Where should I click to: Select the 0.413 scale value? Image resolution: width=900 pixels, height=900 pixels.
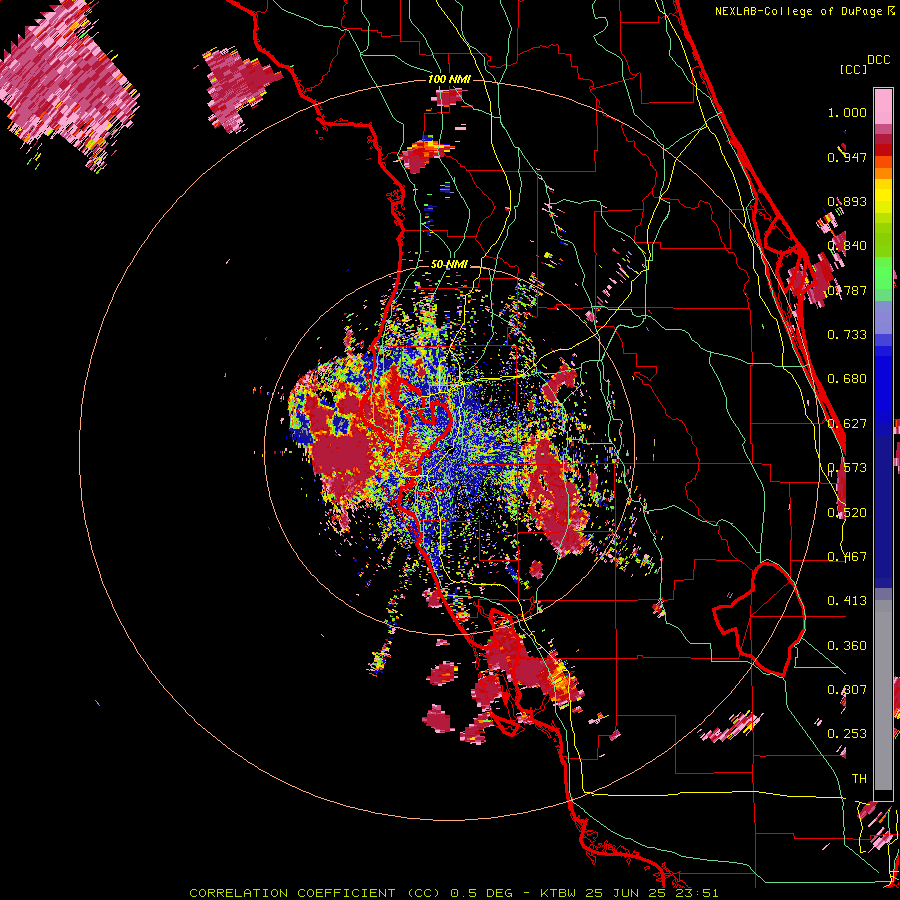pyautogui.click(x=847, y=601)
